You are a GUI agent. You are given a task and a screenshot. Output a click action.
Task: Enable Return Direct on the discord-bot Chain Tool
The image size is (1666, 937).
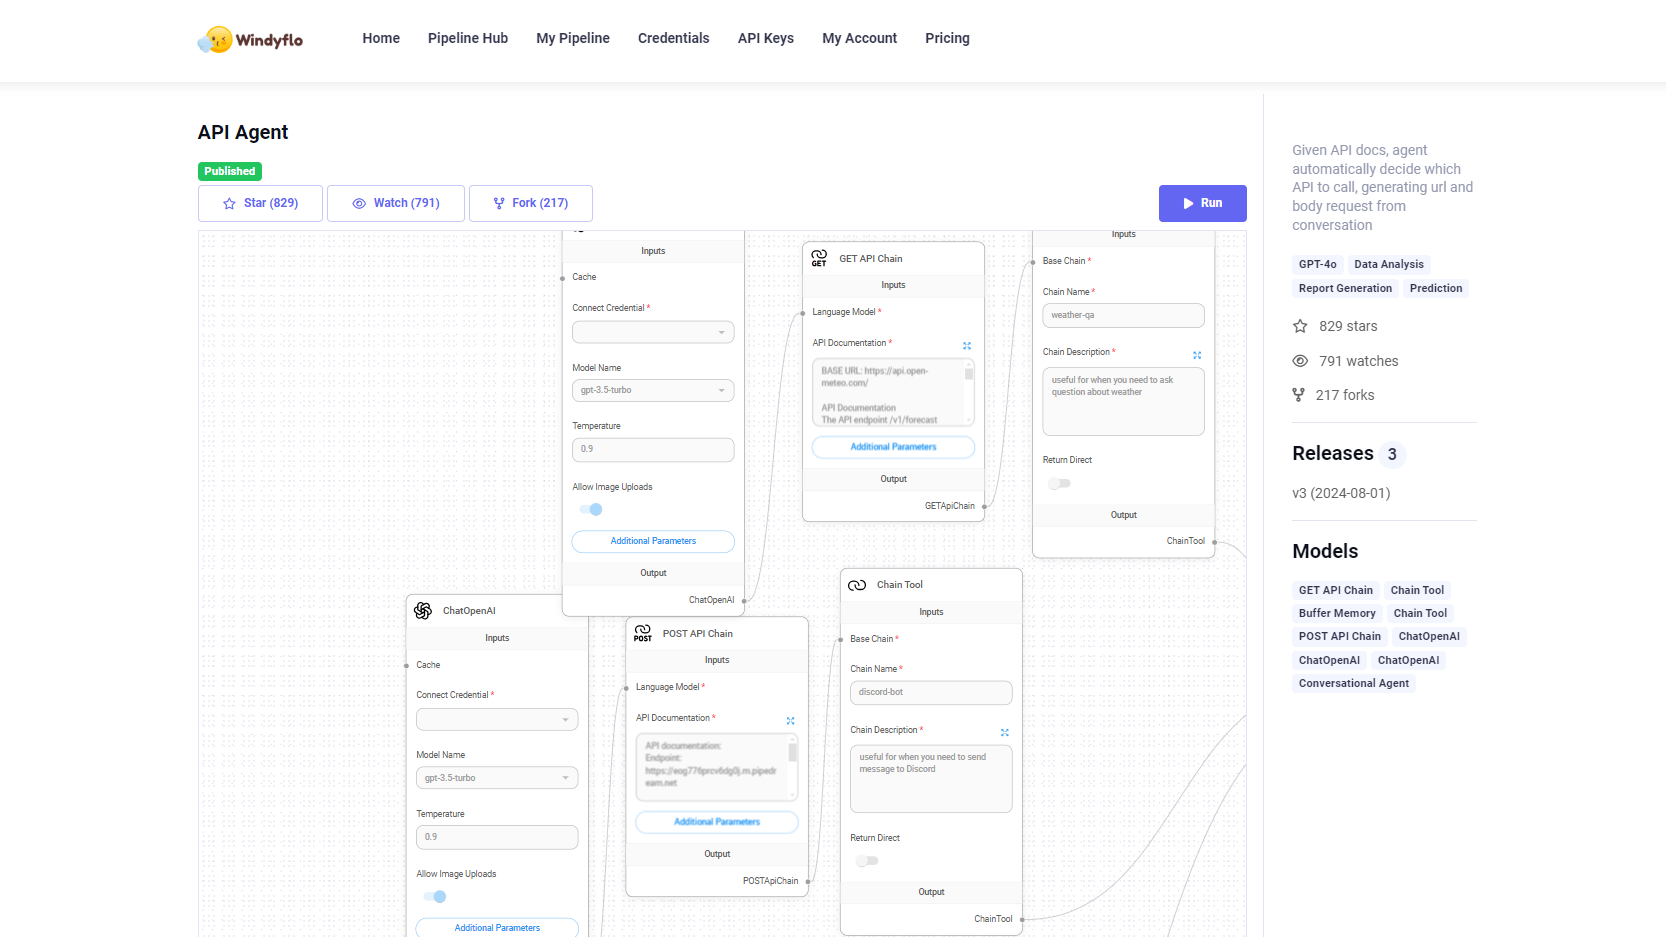(x=867, y=861)
